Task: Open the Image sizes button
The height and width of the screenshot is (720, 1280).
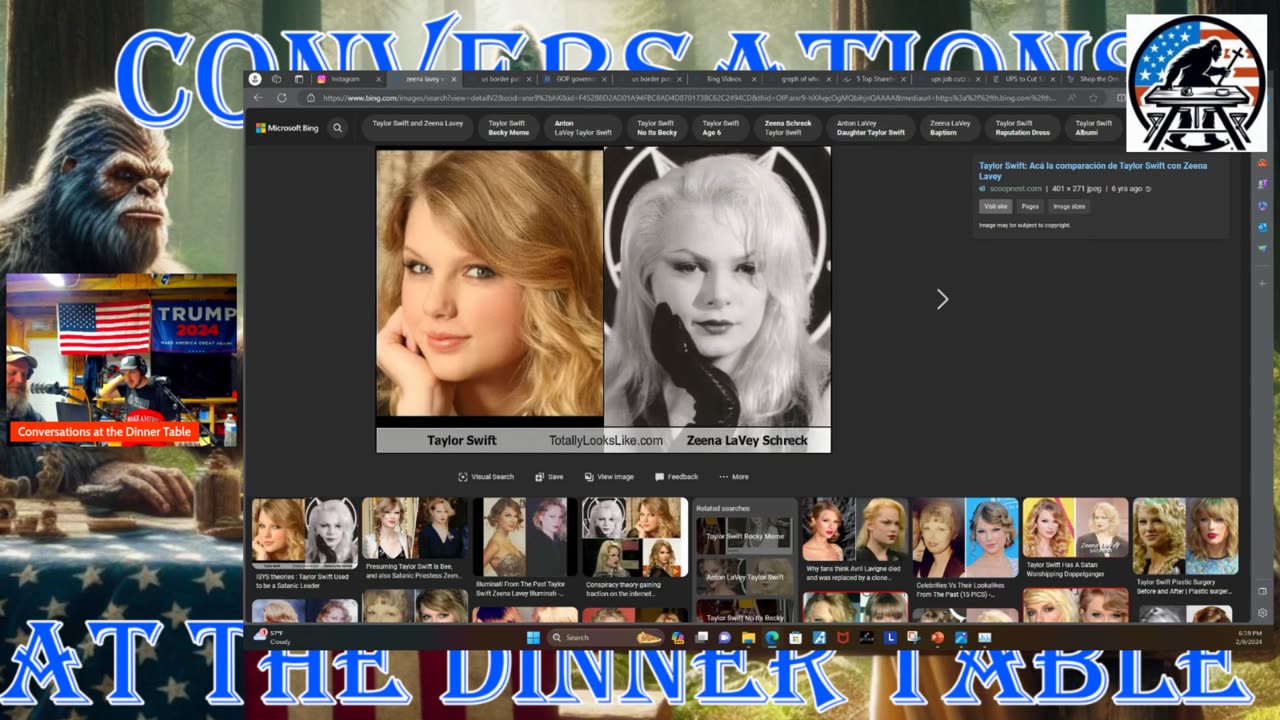Action: tap(1069, 206)
